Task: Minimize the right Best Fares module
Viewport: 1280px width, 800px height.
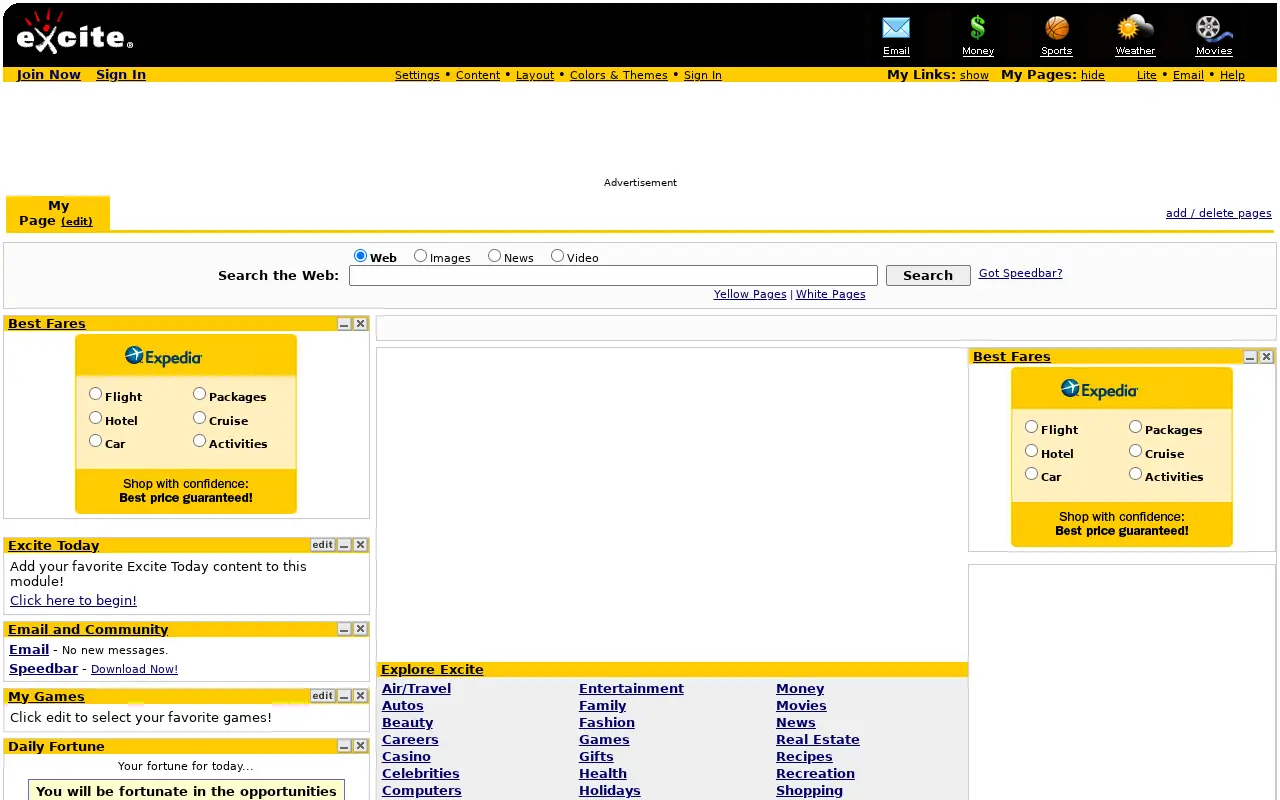Action: click(x=1250, y=357)
